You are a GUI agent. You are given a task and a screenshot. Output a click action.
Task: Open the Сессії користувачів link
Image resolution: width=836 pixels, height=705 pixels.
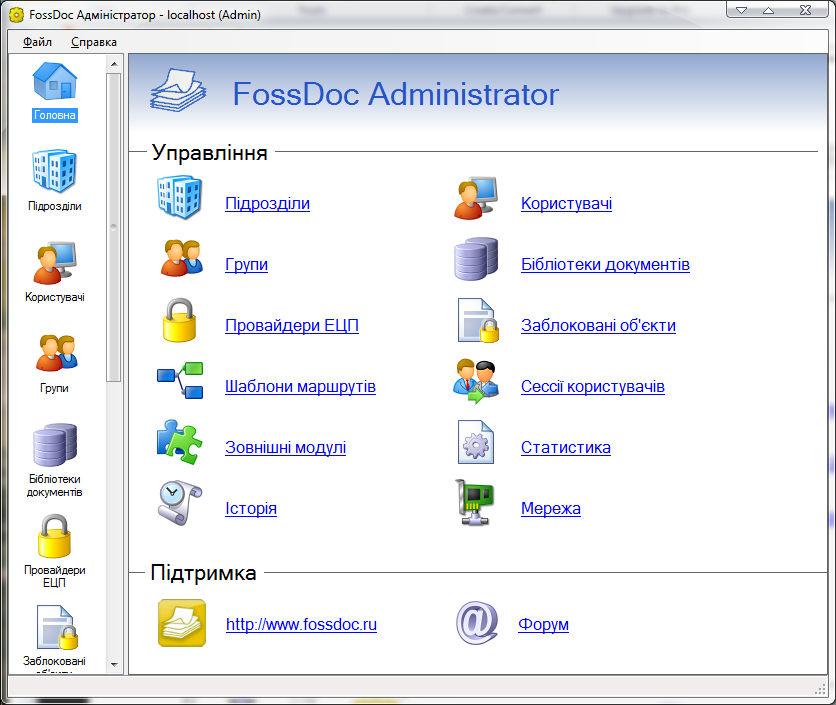592,386
